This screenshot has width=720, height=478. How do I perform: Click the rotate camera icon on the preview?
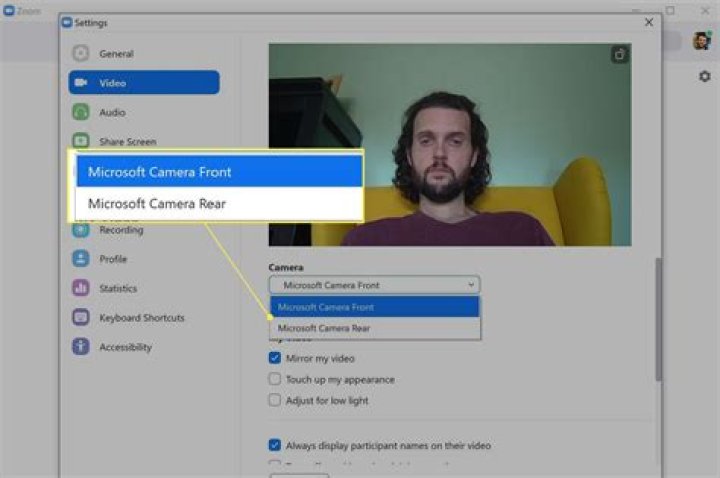coord(619,55)
